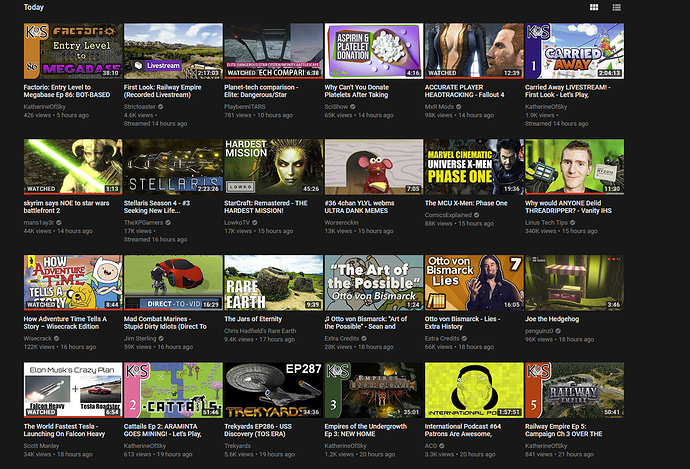
Task: Open Threadripper delid video thumbnail
Action: [x=575, y=167]
